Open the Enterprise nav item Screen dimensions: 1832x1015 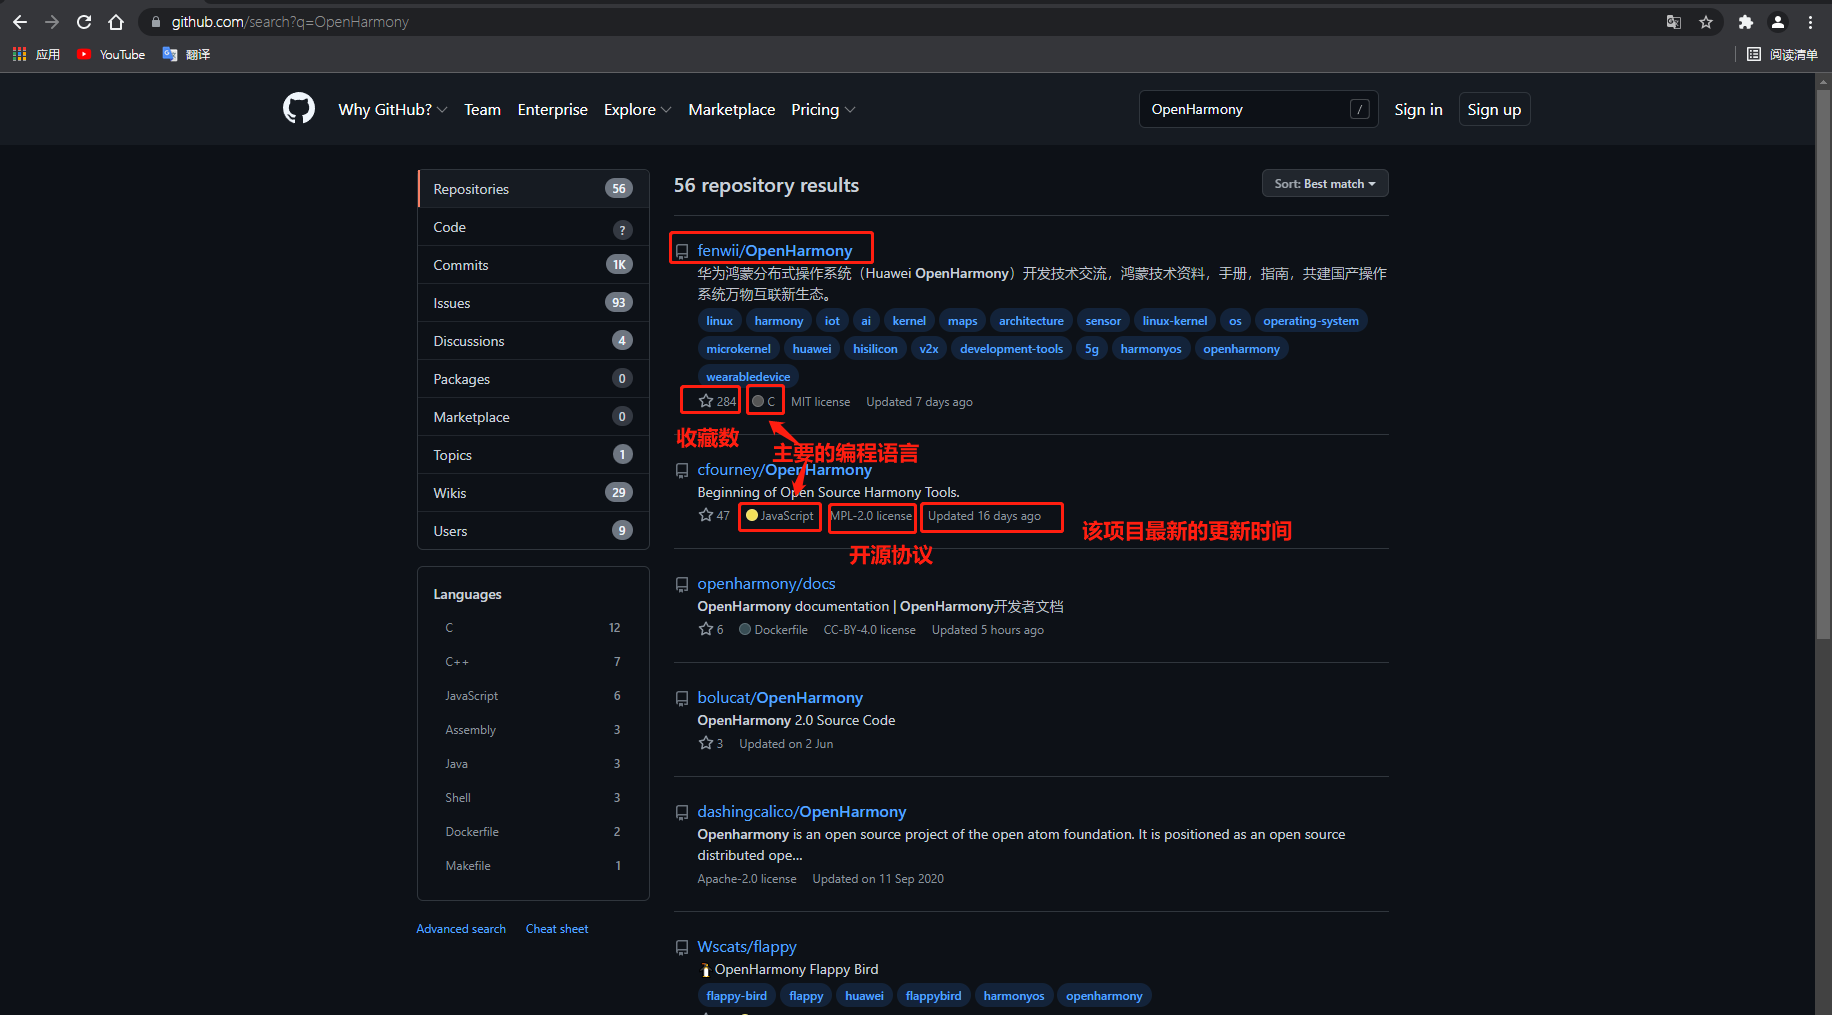(x=552, y=109)
